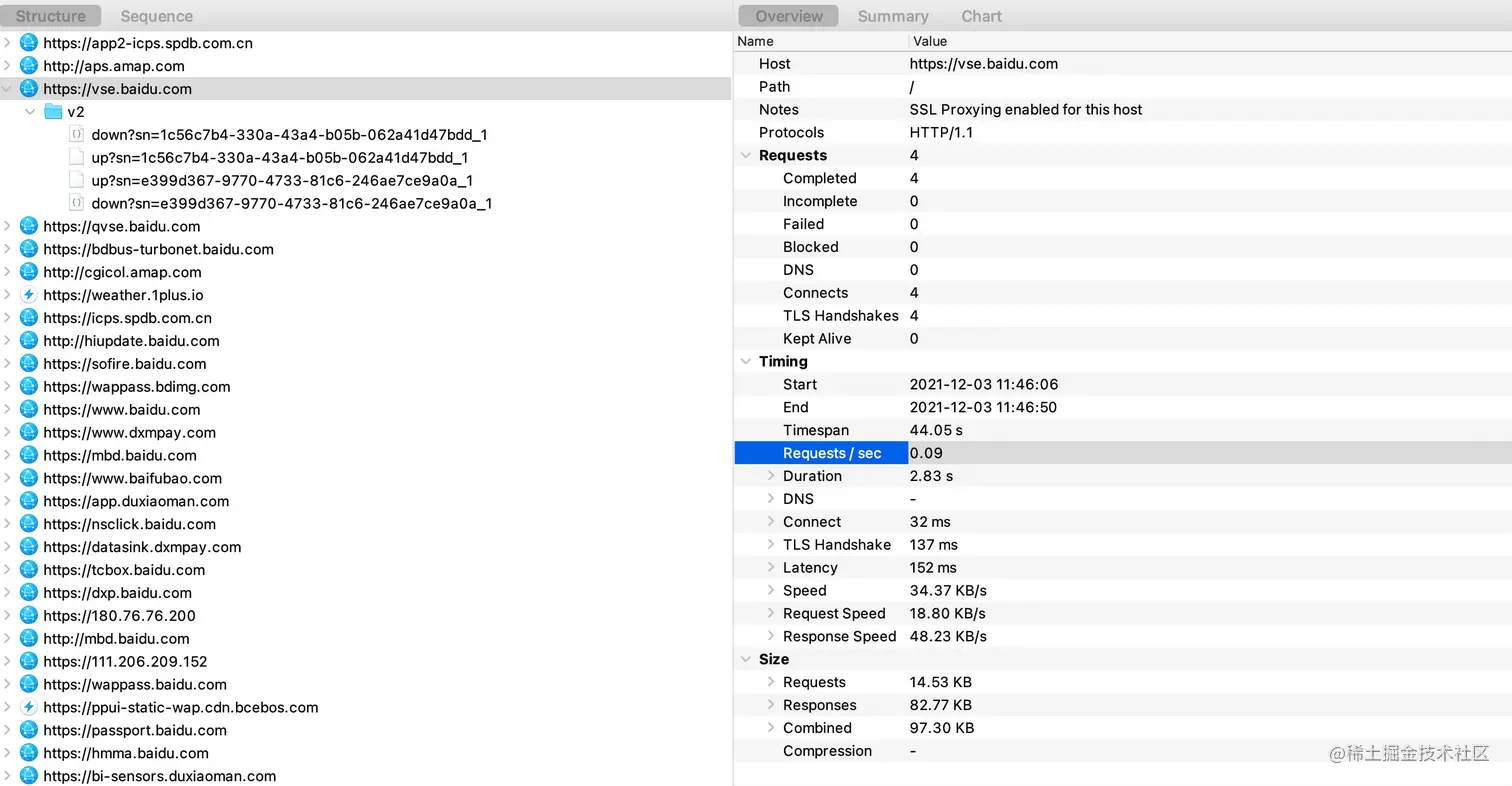Click the 'SSL Proxying enabled for this host' note

point(1026,109)
